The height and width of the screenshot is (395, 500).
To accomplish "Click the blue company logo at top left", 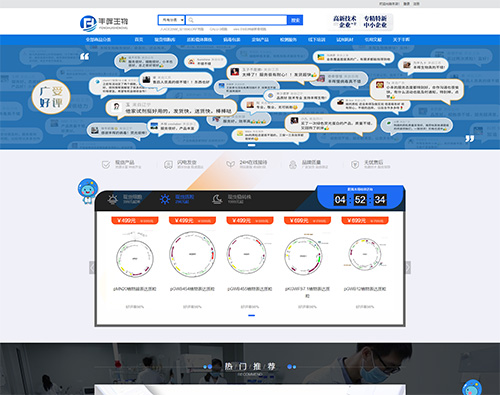I will pyautogui.click(x=104, y=23).
